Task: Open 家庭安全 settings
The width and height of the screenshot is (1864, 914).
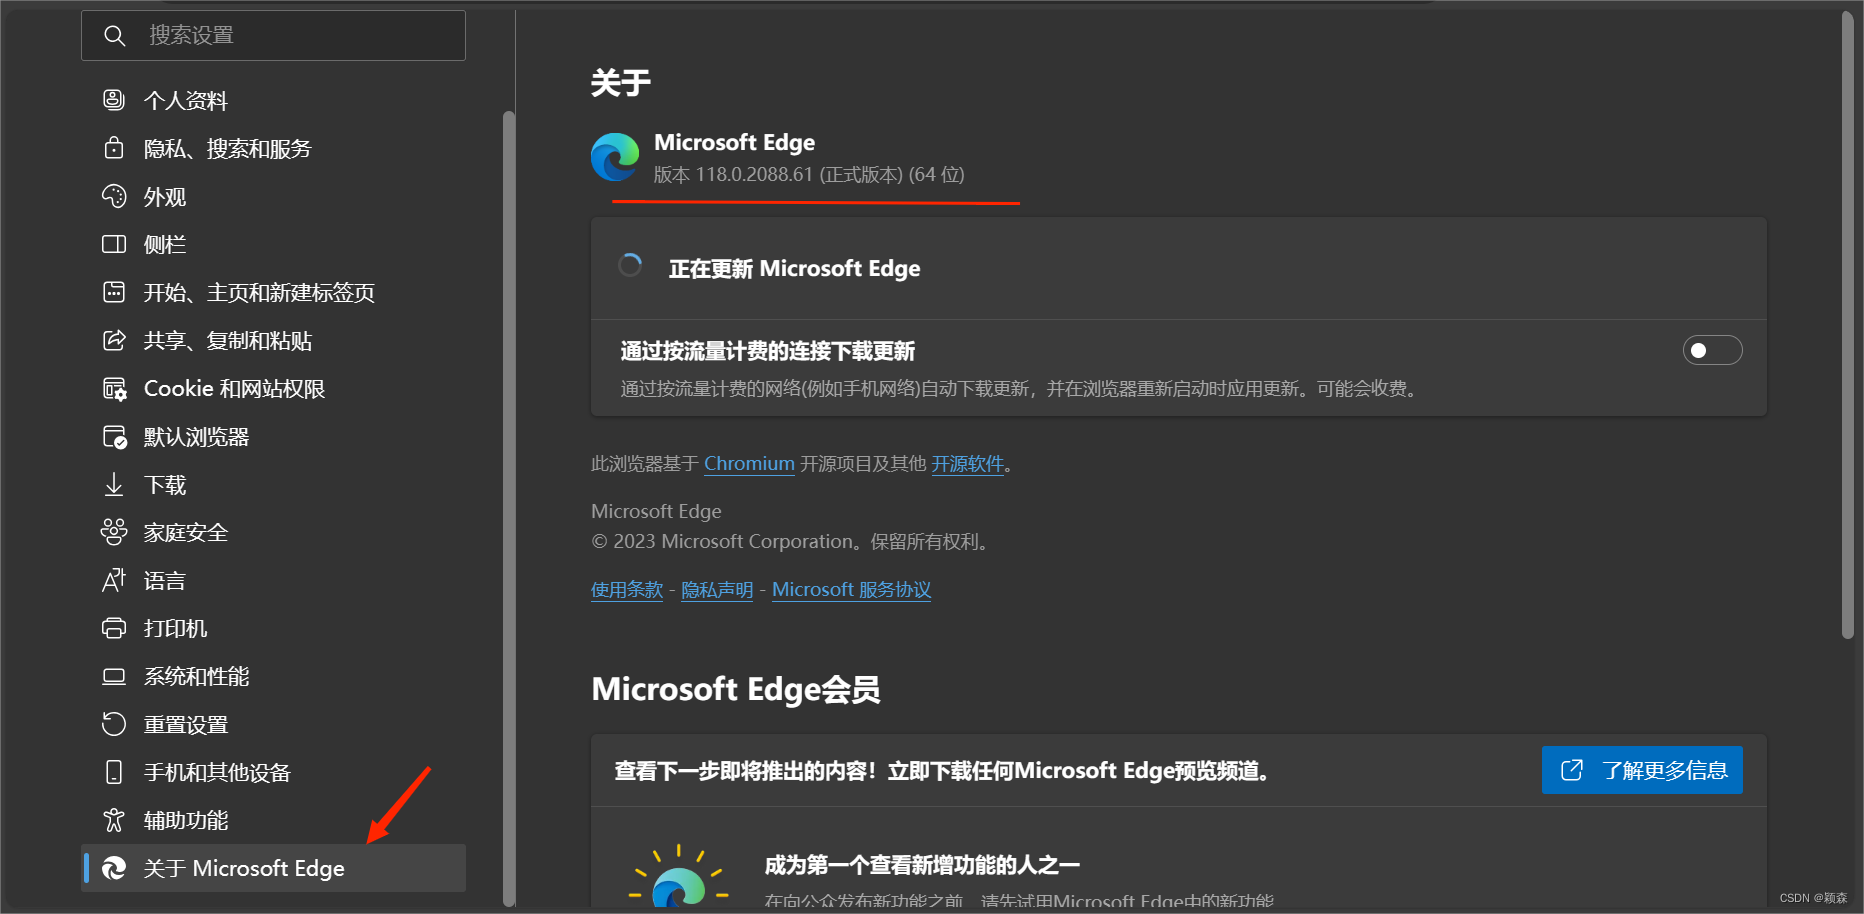Action: coord(273,532)
